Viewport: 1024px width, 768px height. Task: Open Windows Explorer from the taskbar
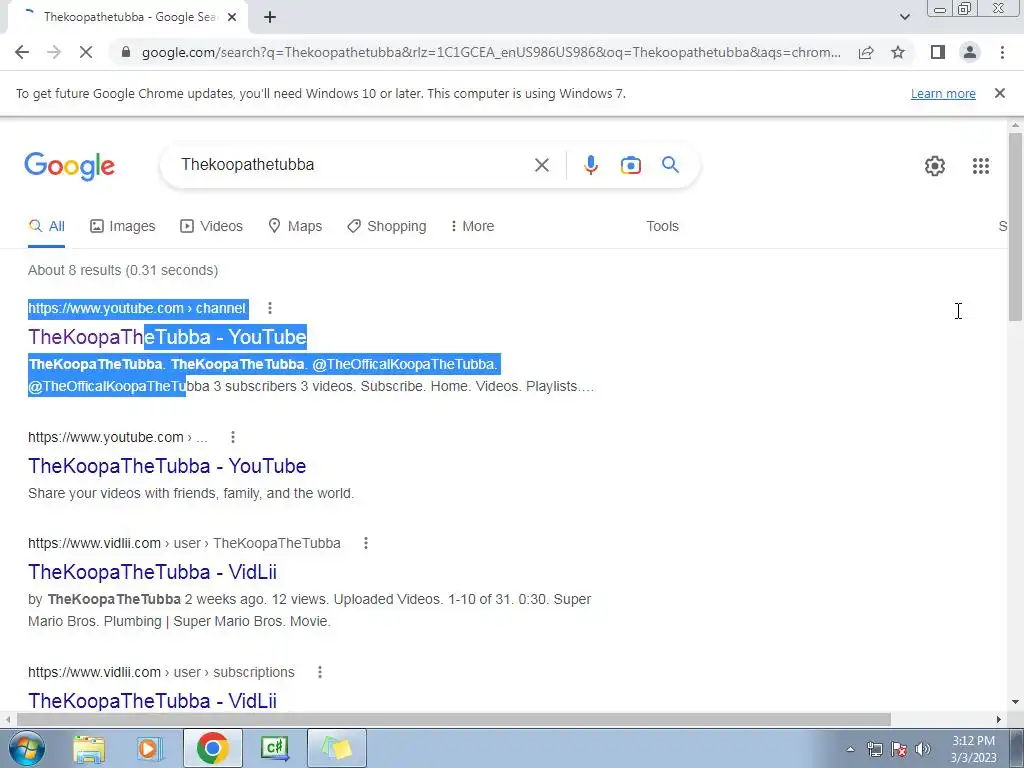[89, 749]
